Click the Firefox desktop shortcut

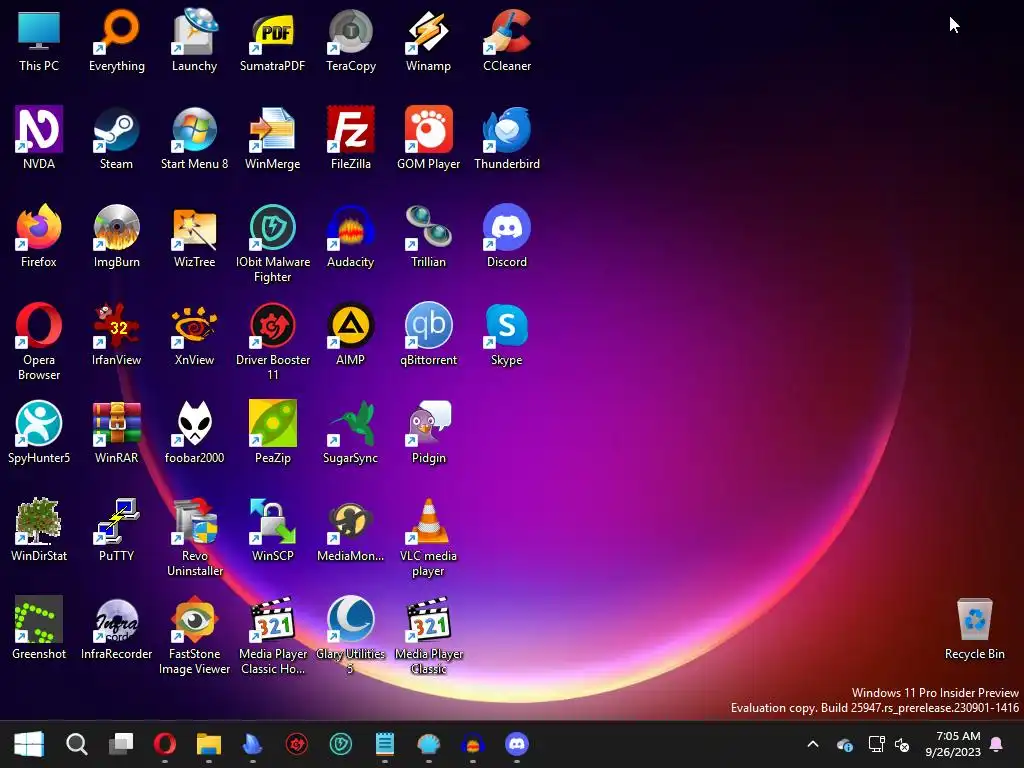[x=39, y=236]
